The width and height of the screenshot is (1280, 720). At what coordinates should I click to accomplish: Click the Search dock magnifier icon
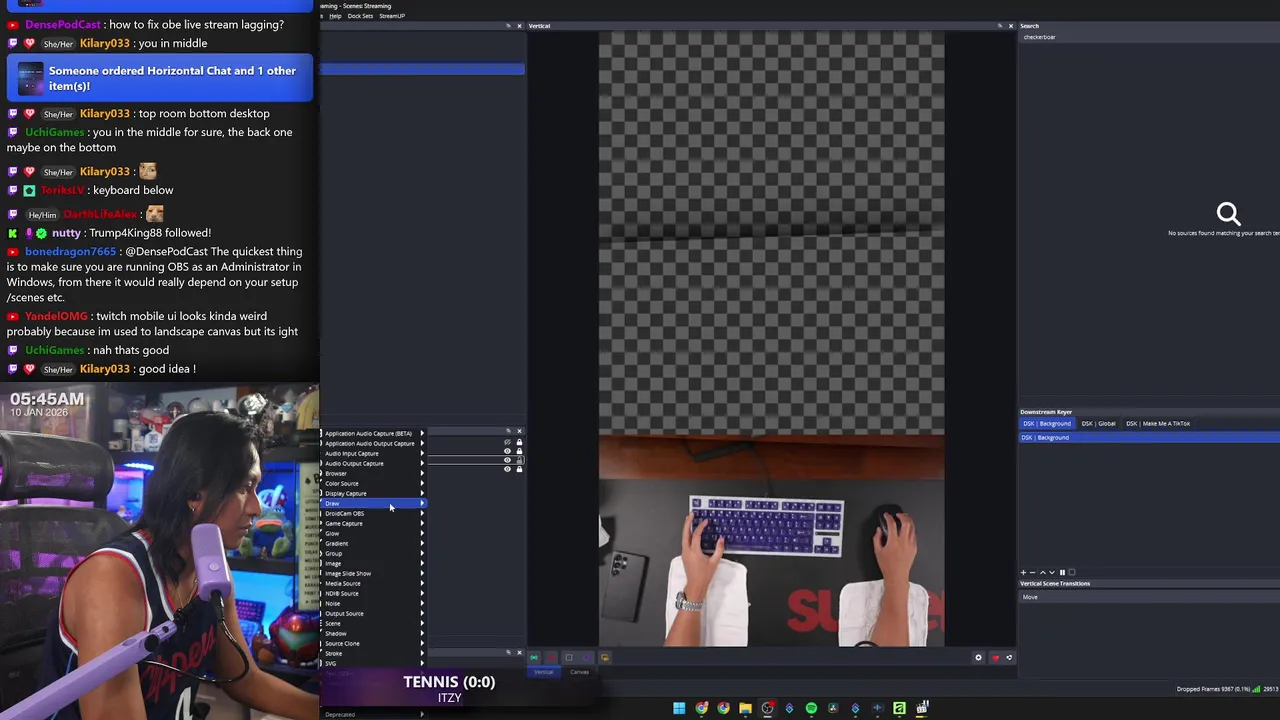1228,213
